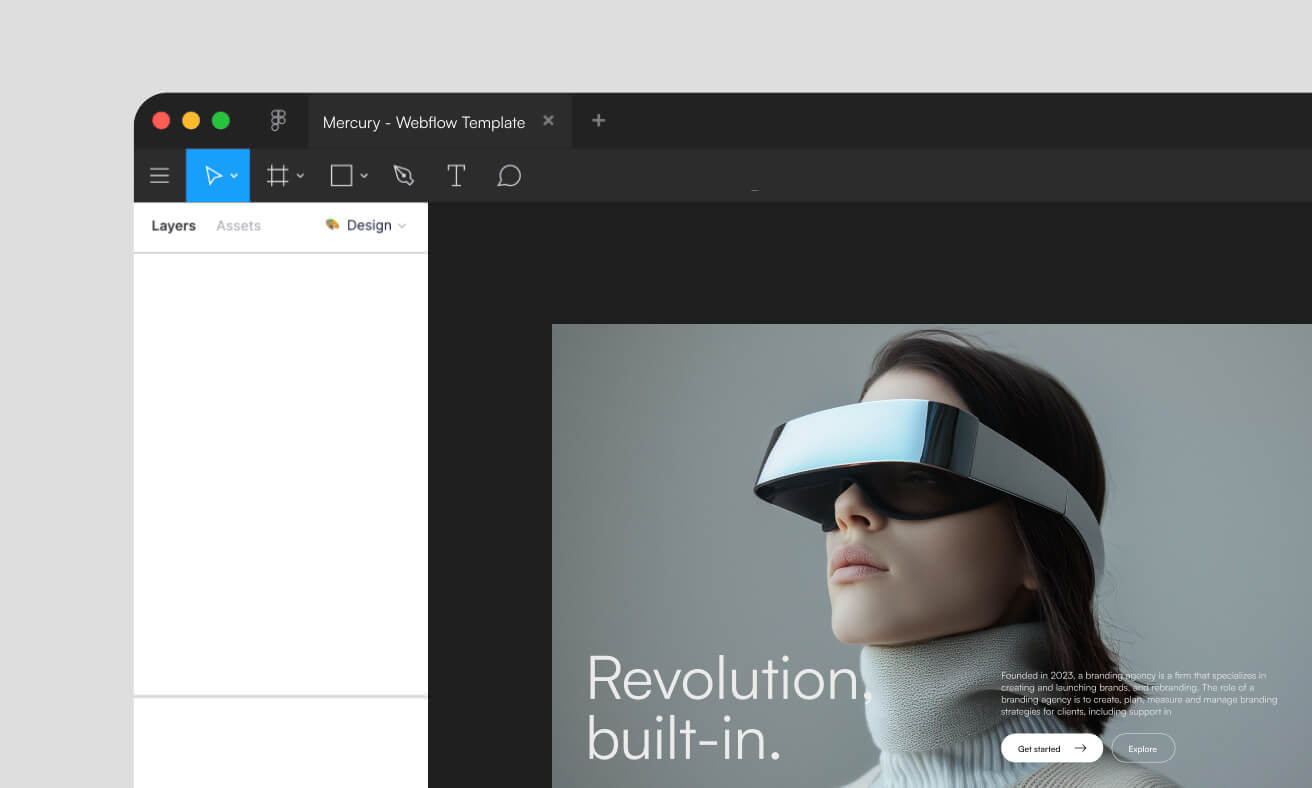The image size is (1312, 788).
Task: Switch to the Assets tab
Action: point(238,225)
